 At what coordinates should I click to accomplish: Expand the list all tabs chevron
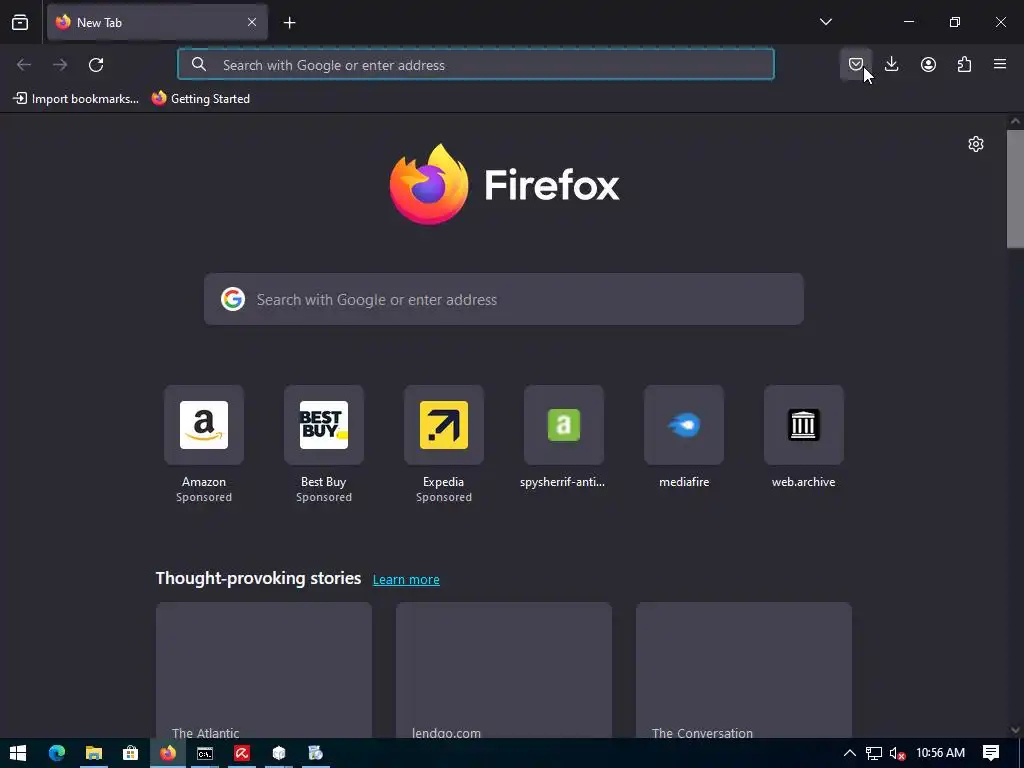[825, 22]
